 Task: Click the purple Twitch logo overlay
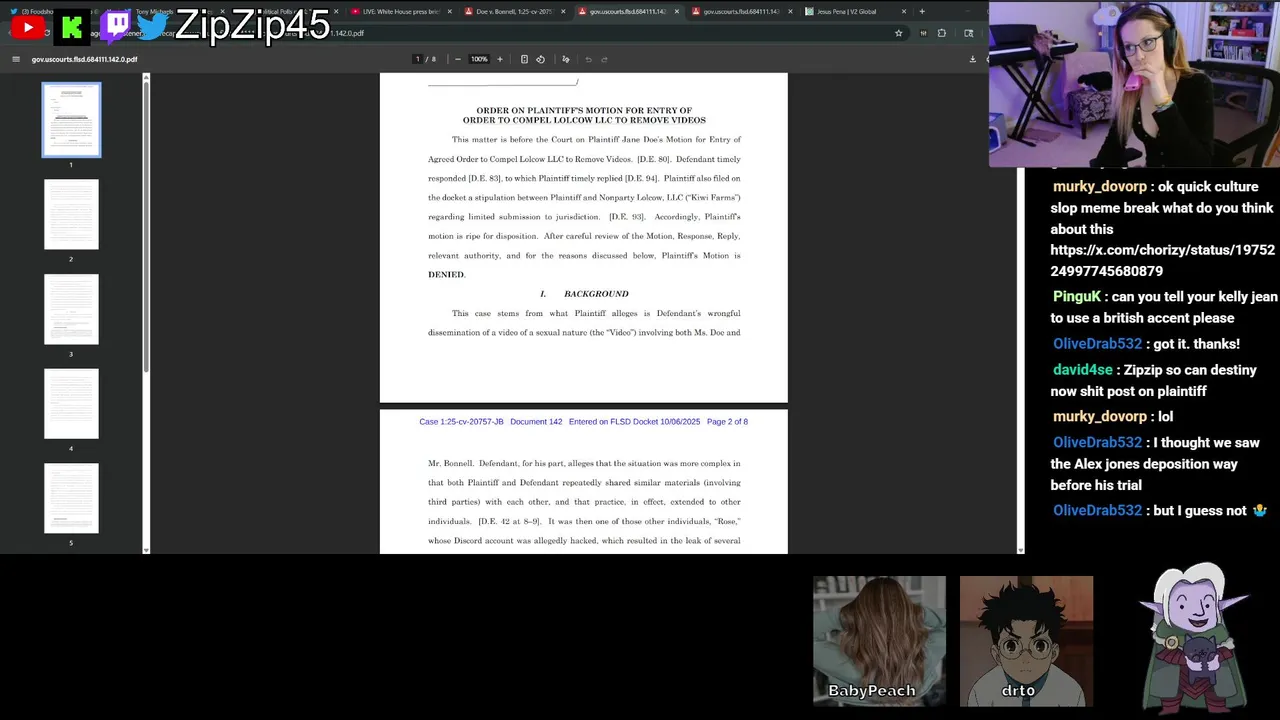[116, 26]
